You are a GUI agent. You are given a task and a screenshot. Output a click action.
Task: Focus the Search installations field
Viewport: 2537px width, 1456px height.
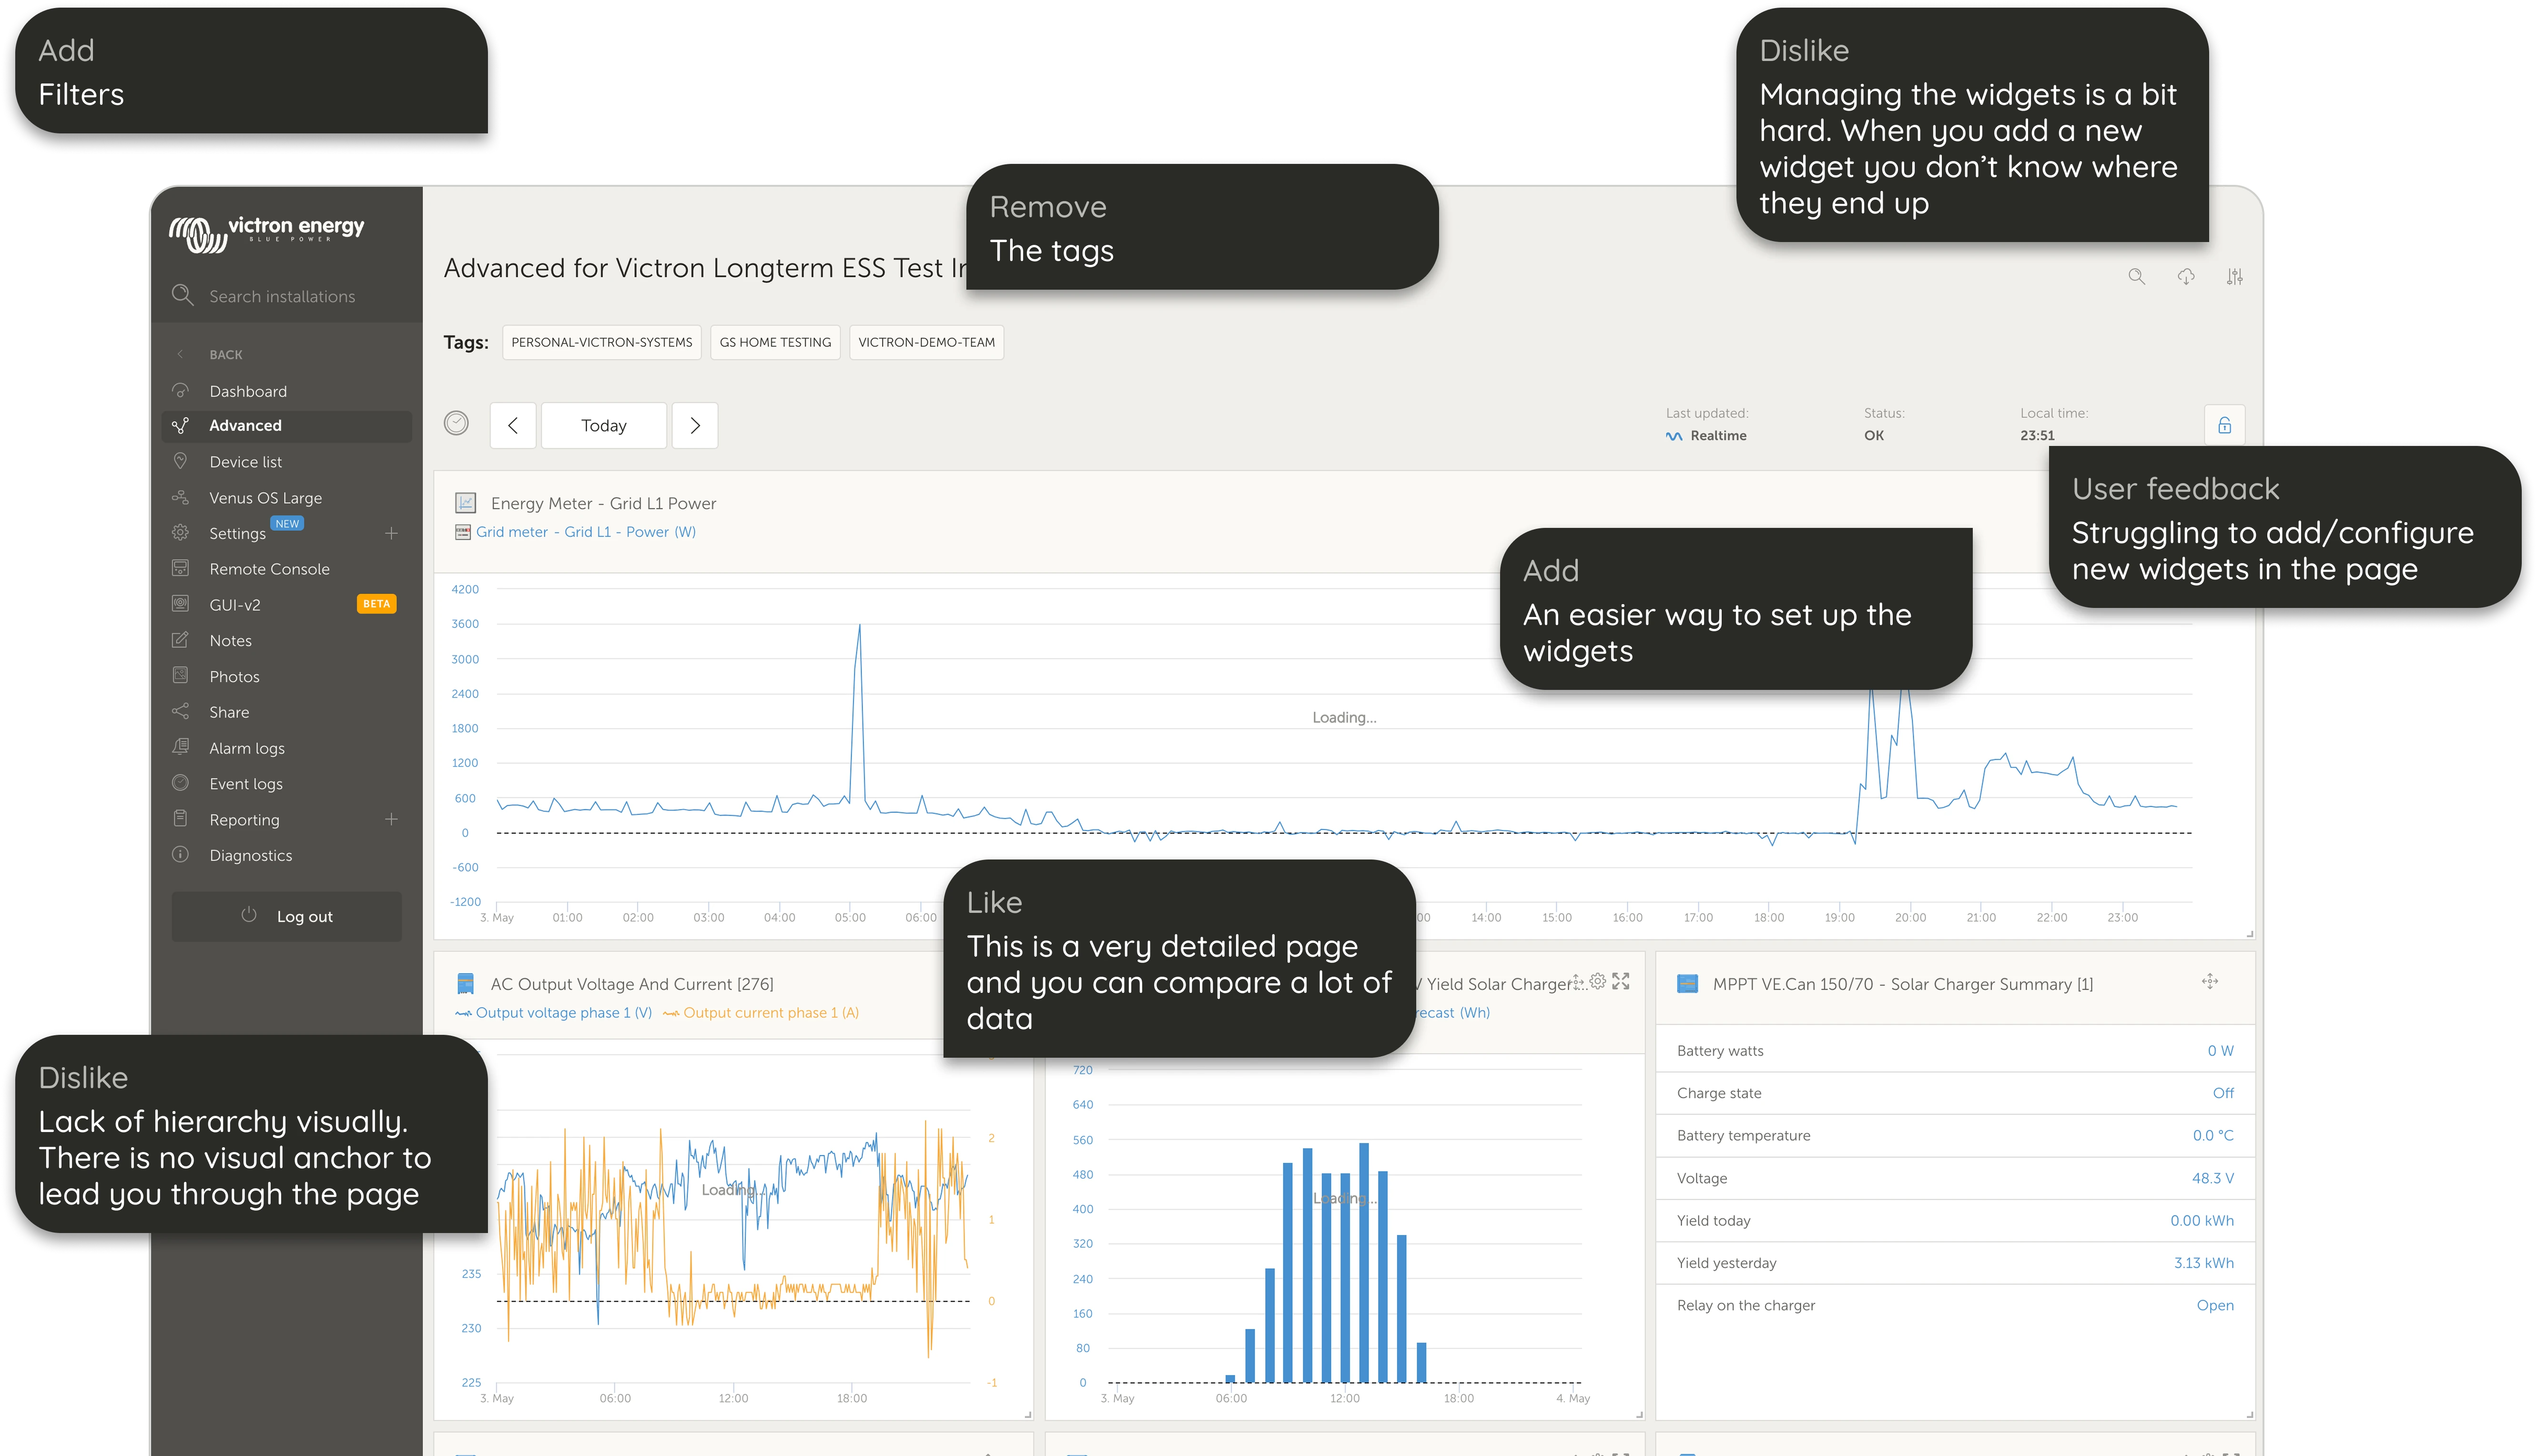(286, 296)
